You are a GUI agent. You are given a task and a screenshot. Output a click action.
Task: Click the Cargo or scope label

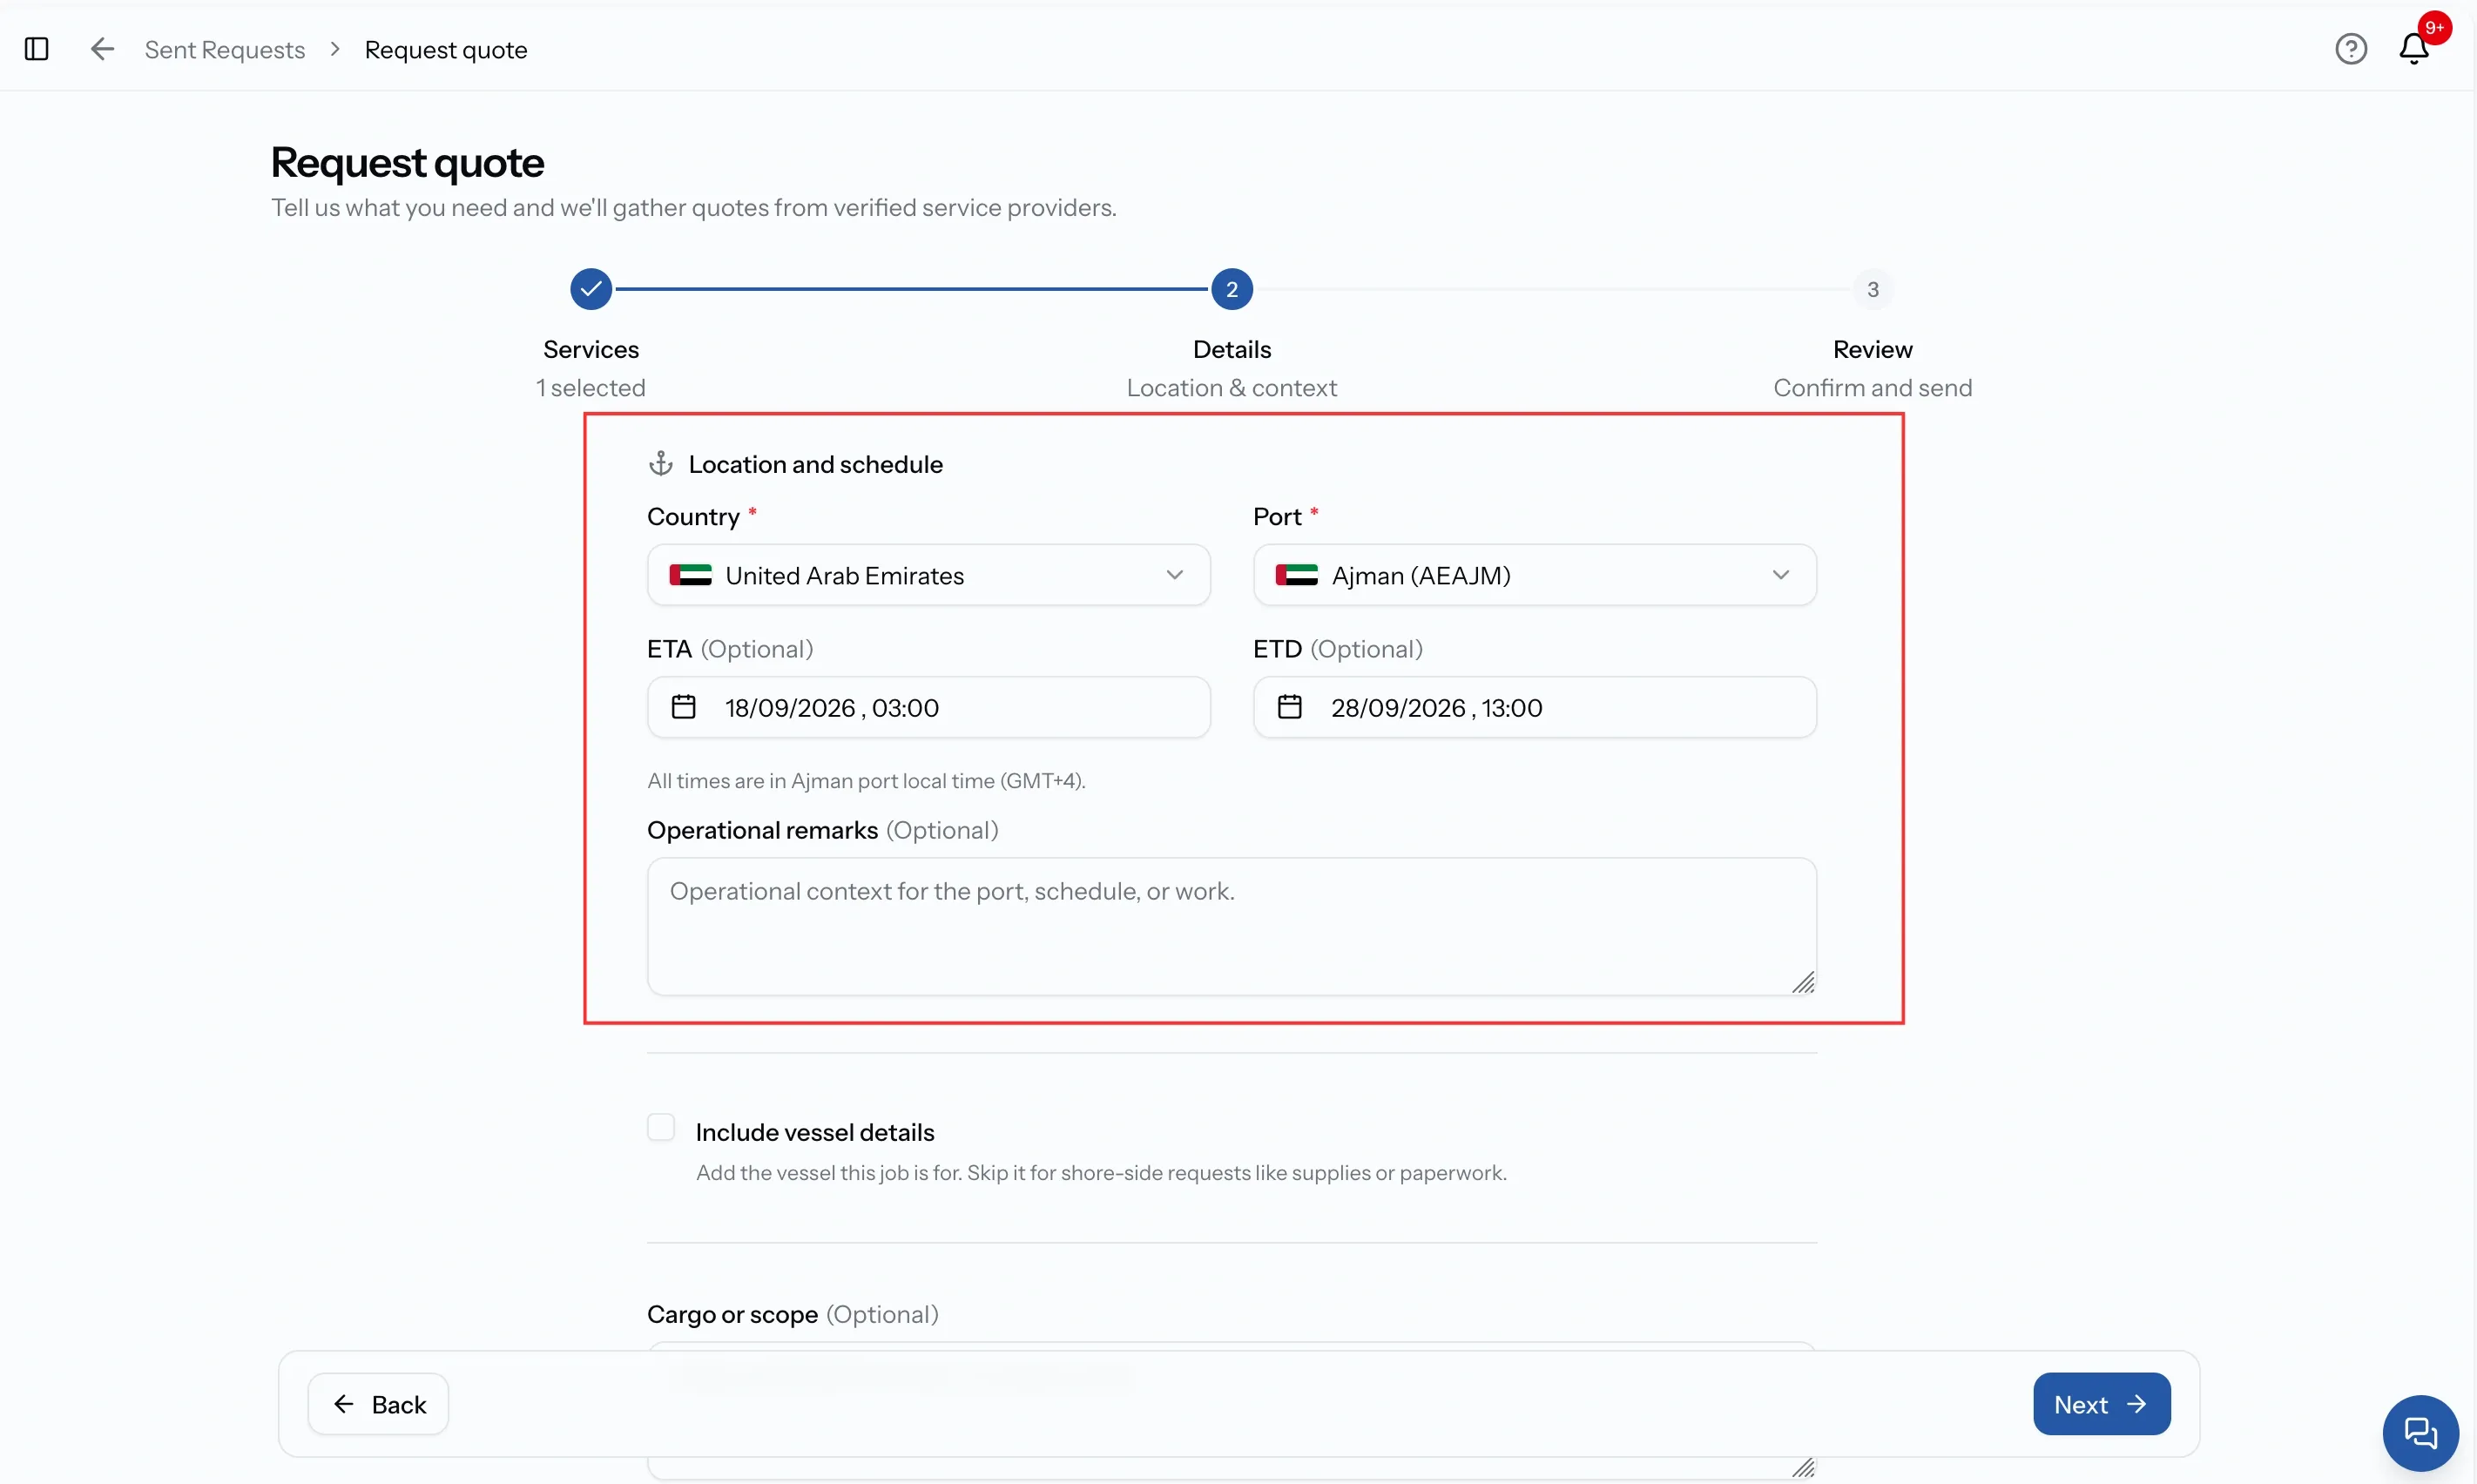(x=732, y=1314)
